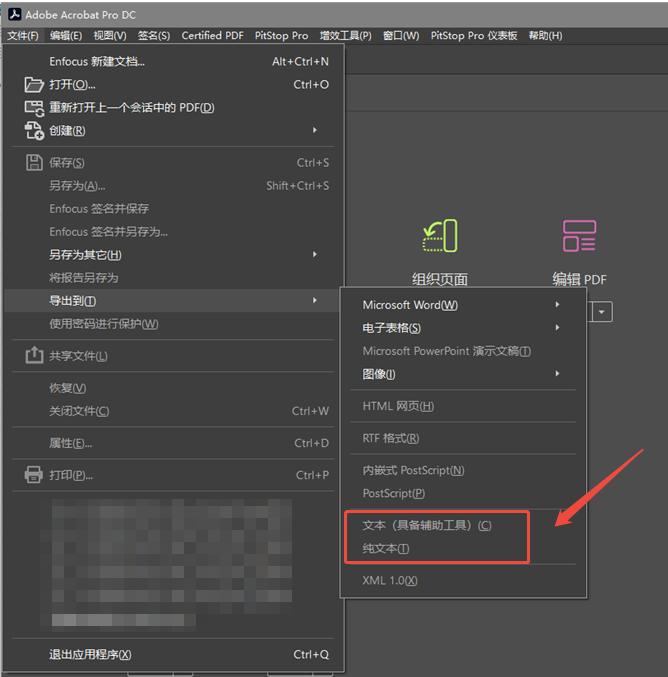
Task: Choose 共享文件(L) menu entry
Action: [173, 356]
